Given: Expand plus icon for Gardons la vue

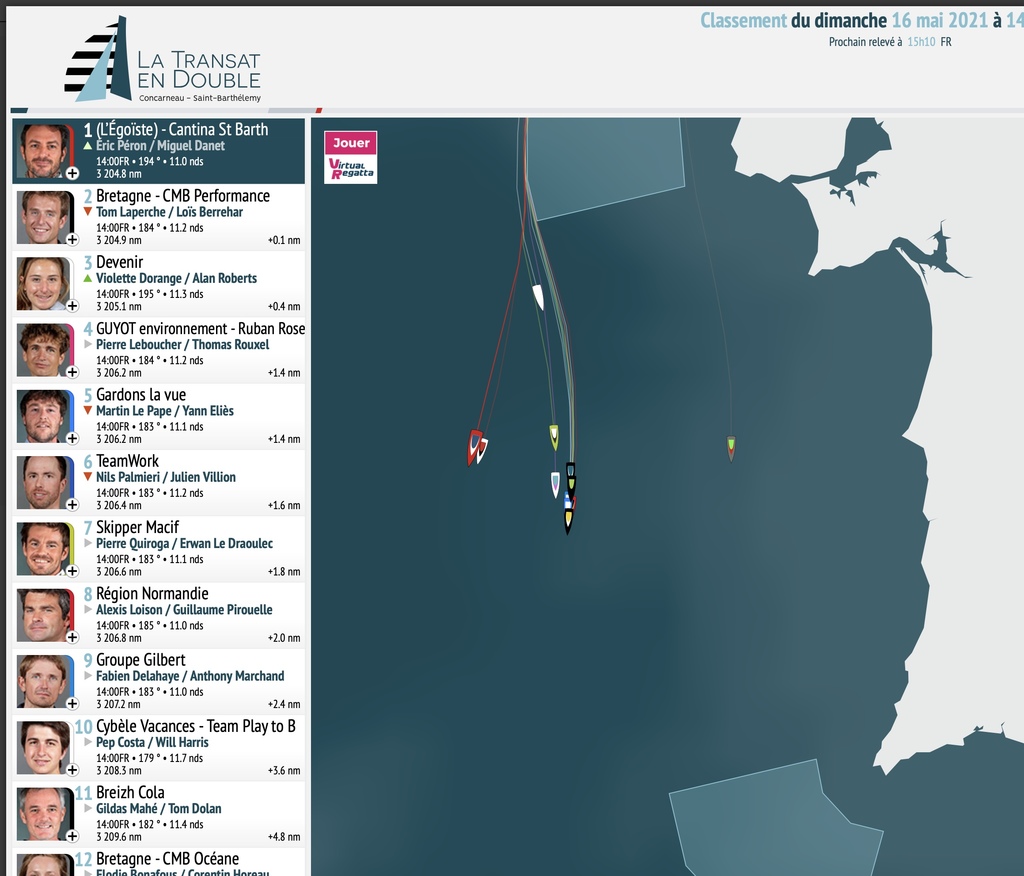Looking at the screenshot, I should pyautogui.click(x=72, y=438).
